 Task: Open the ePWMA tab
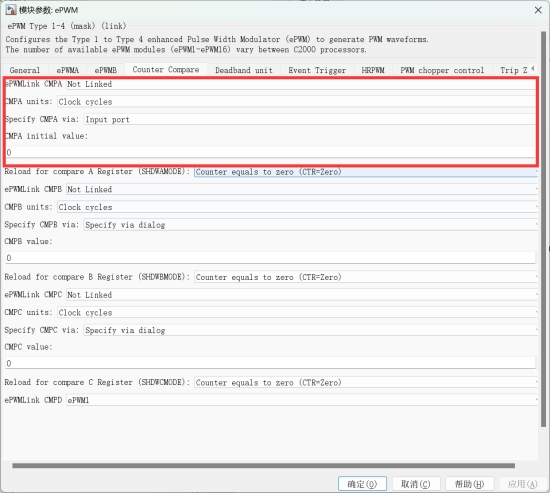(x=68, y=70)
